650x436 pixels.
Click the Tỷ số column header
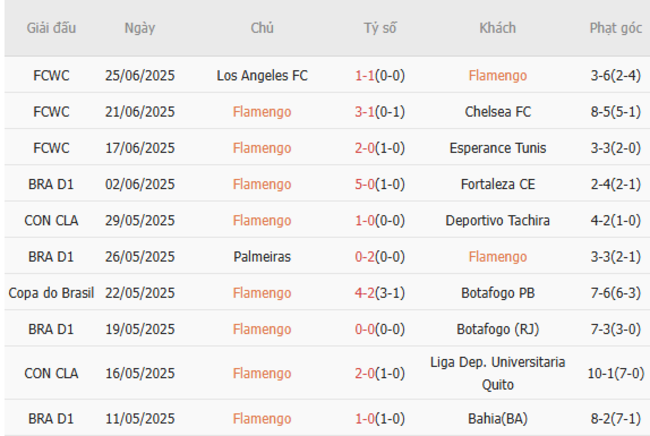coord(380,28)
